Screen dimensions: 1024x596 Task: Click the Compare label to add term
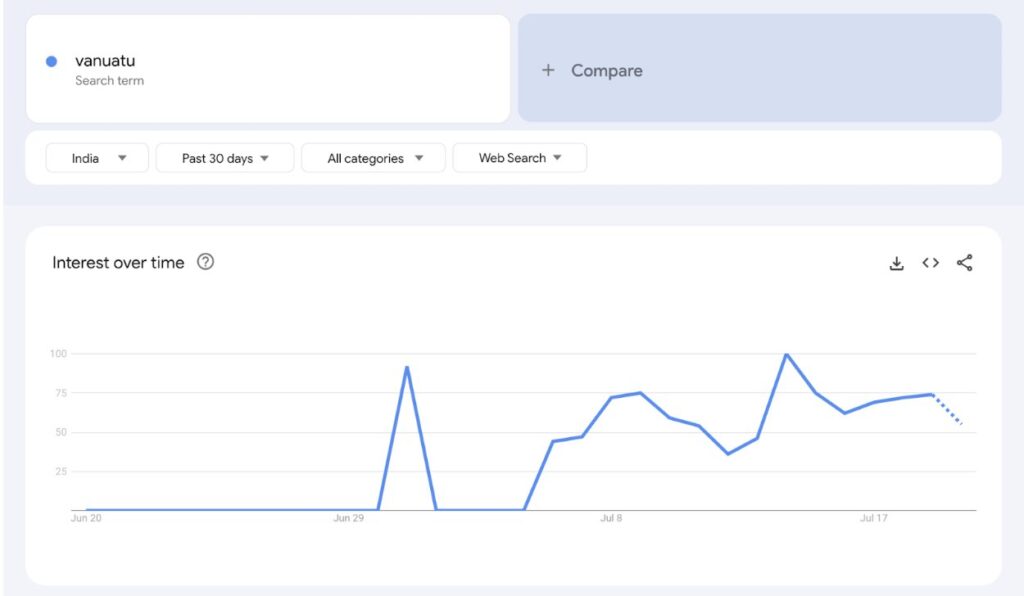606,70
